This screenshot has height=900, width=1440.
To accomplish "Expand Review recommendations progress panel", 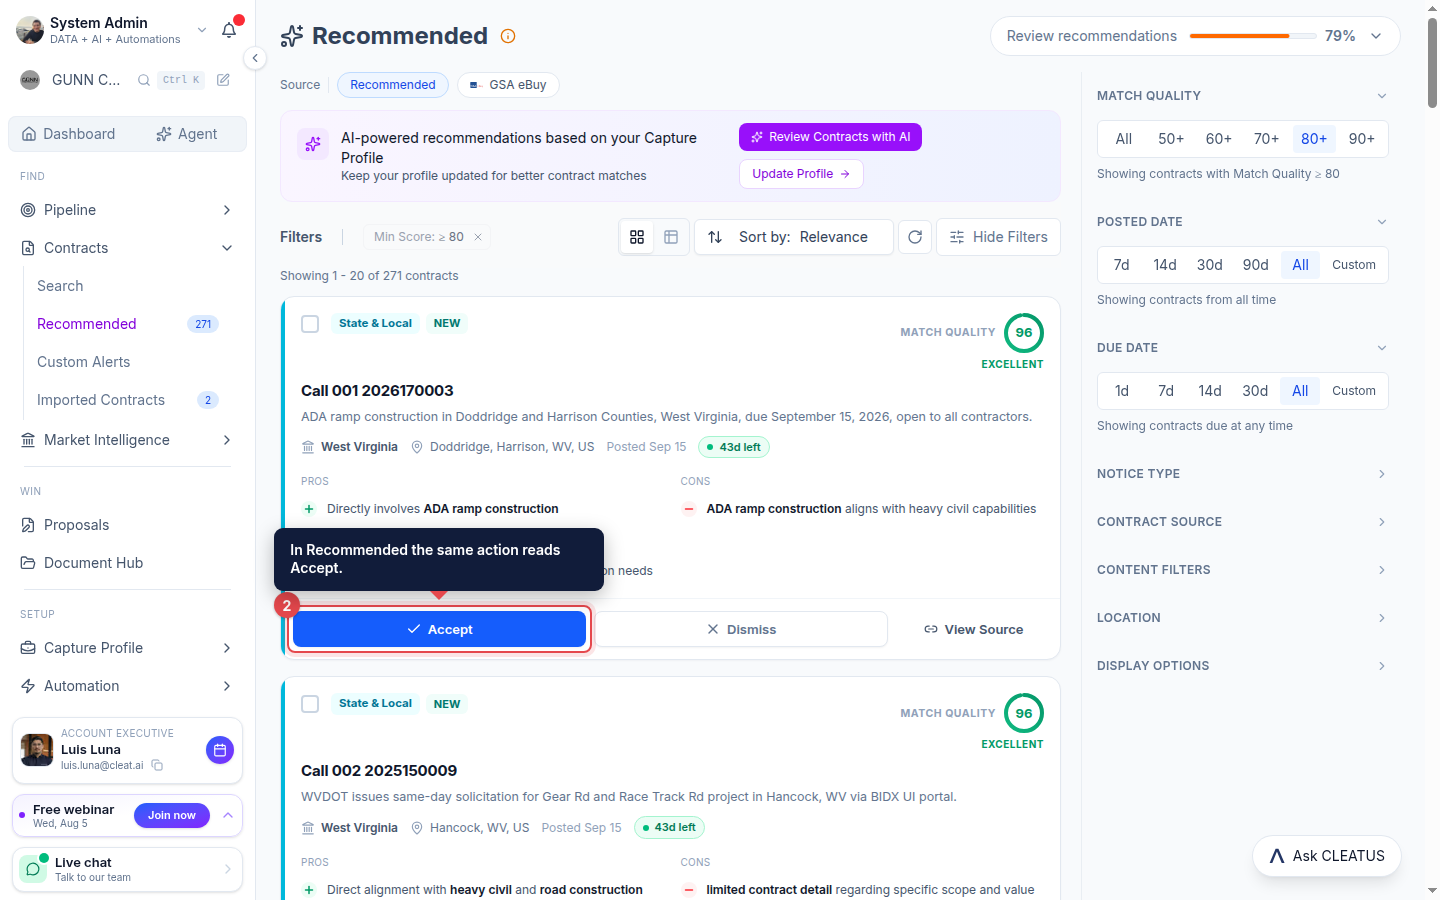I will click(x=1376, y=36).
